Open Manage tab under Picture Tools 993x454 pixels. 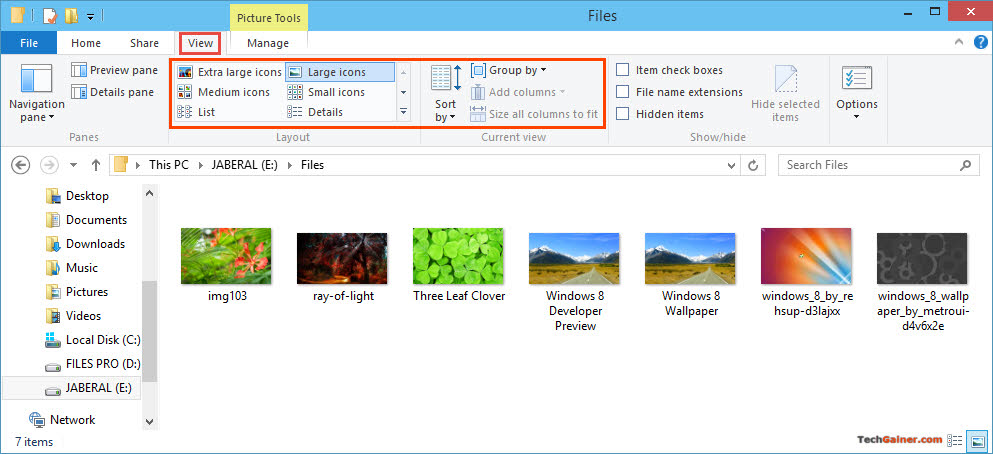268,43
